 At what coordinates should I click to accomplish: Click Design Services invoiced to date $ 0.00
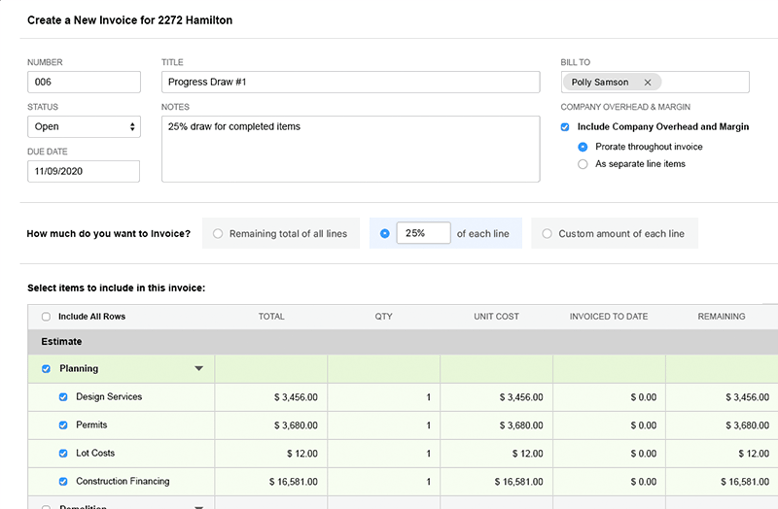click(x=644, y=397)
